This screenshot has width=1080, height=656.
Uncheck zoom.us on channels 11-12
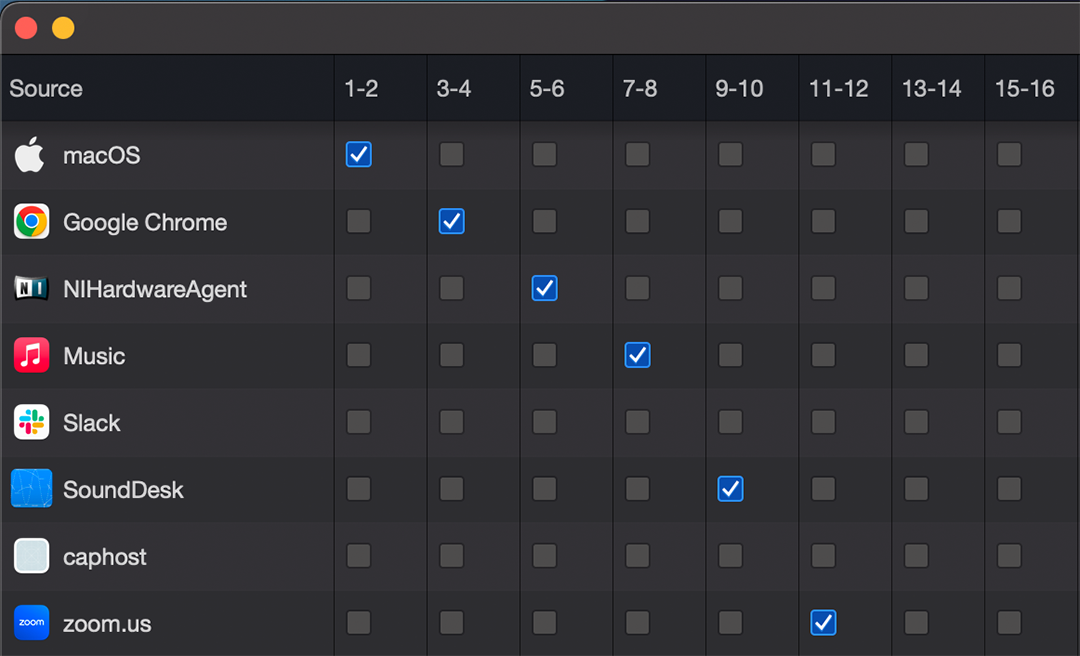click(824, 622)
